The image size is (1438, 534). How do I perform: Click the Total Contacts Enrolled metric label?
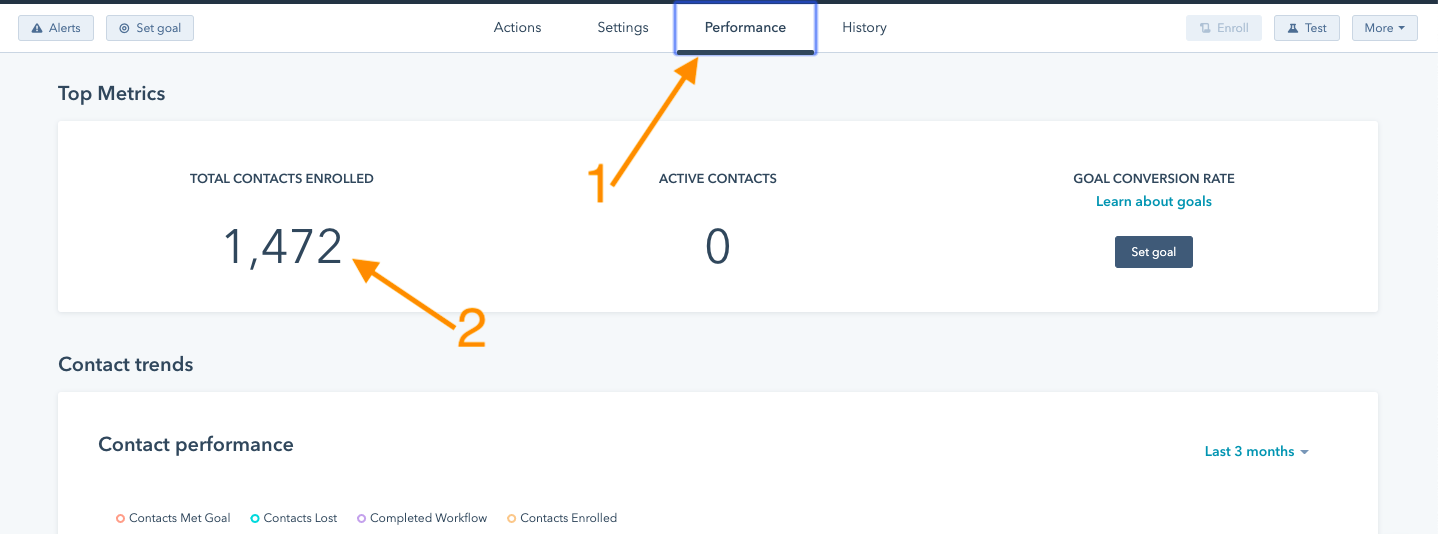click(282, 179)
